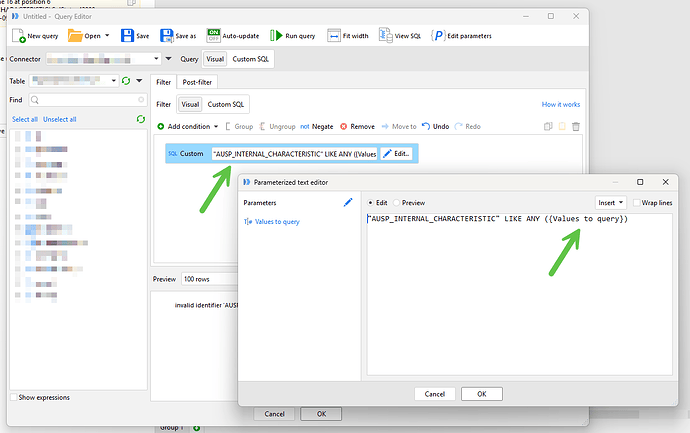
Task: Click the trash delete icon in the filter toolbar
Action: click(x=576, y=126)
